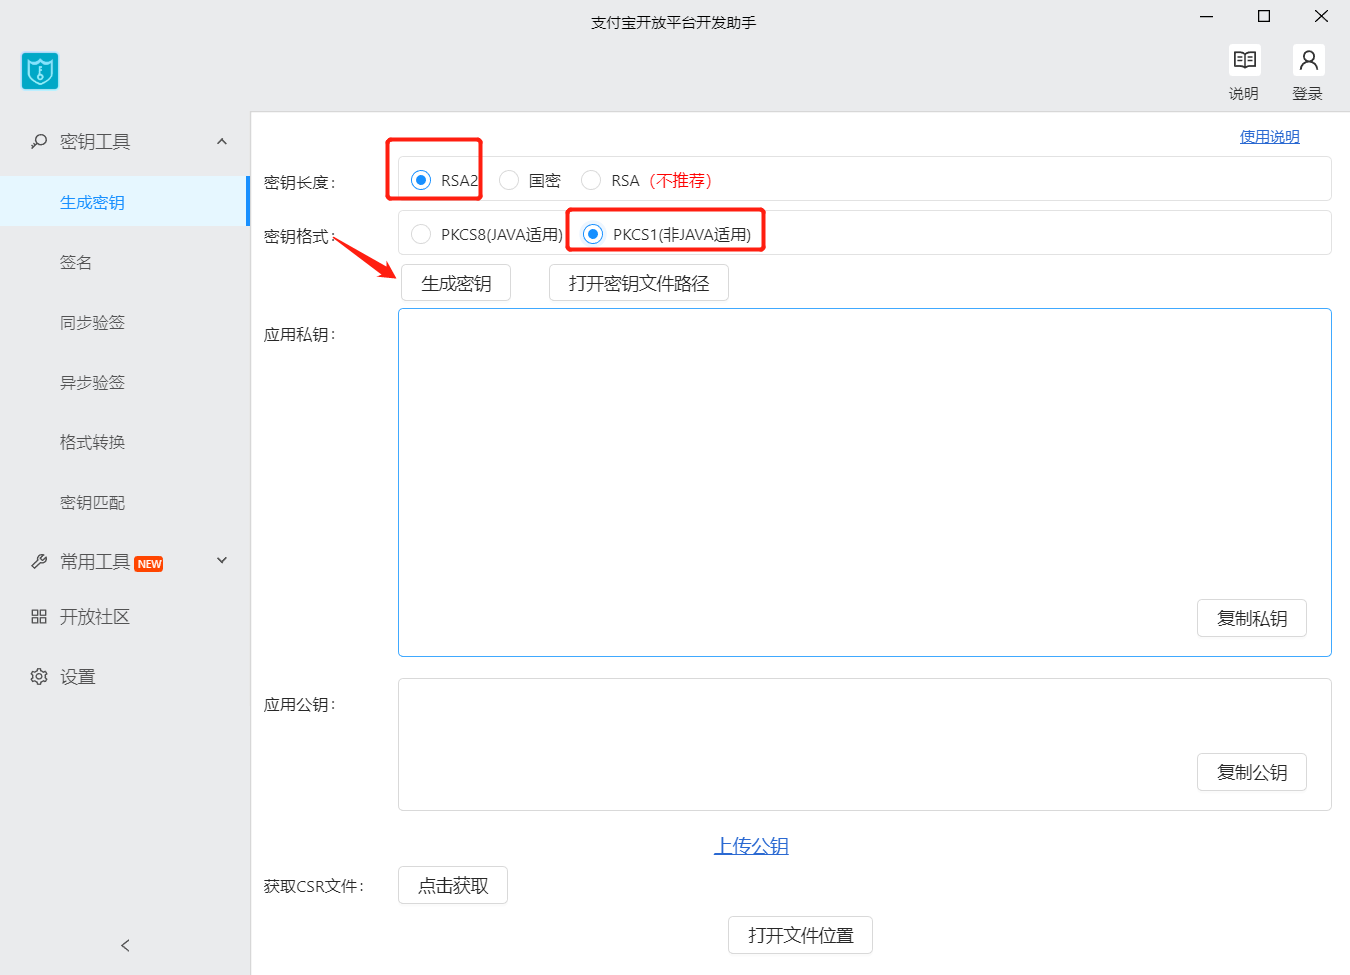Collapse the sidebar with left arrow
This screenshot has width=1350, height=975.
(125, 945)
